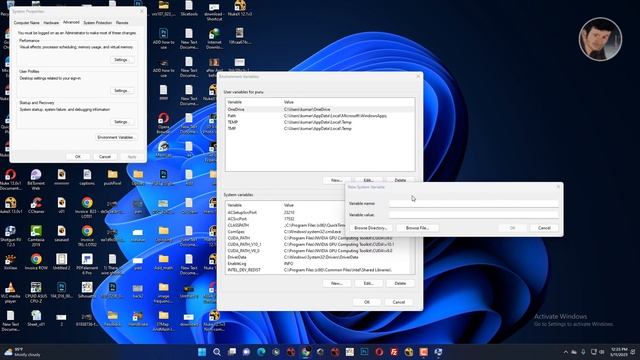The image size is (640, 360).
Task: Open the Windows Start menu
Action: tap(202, 352)
